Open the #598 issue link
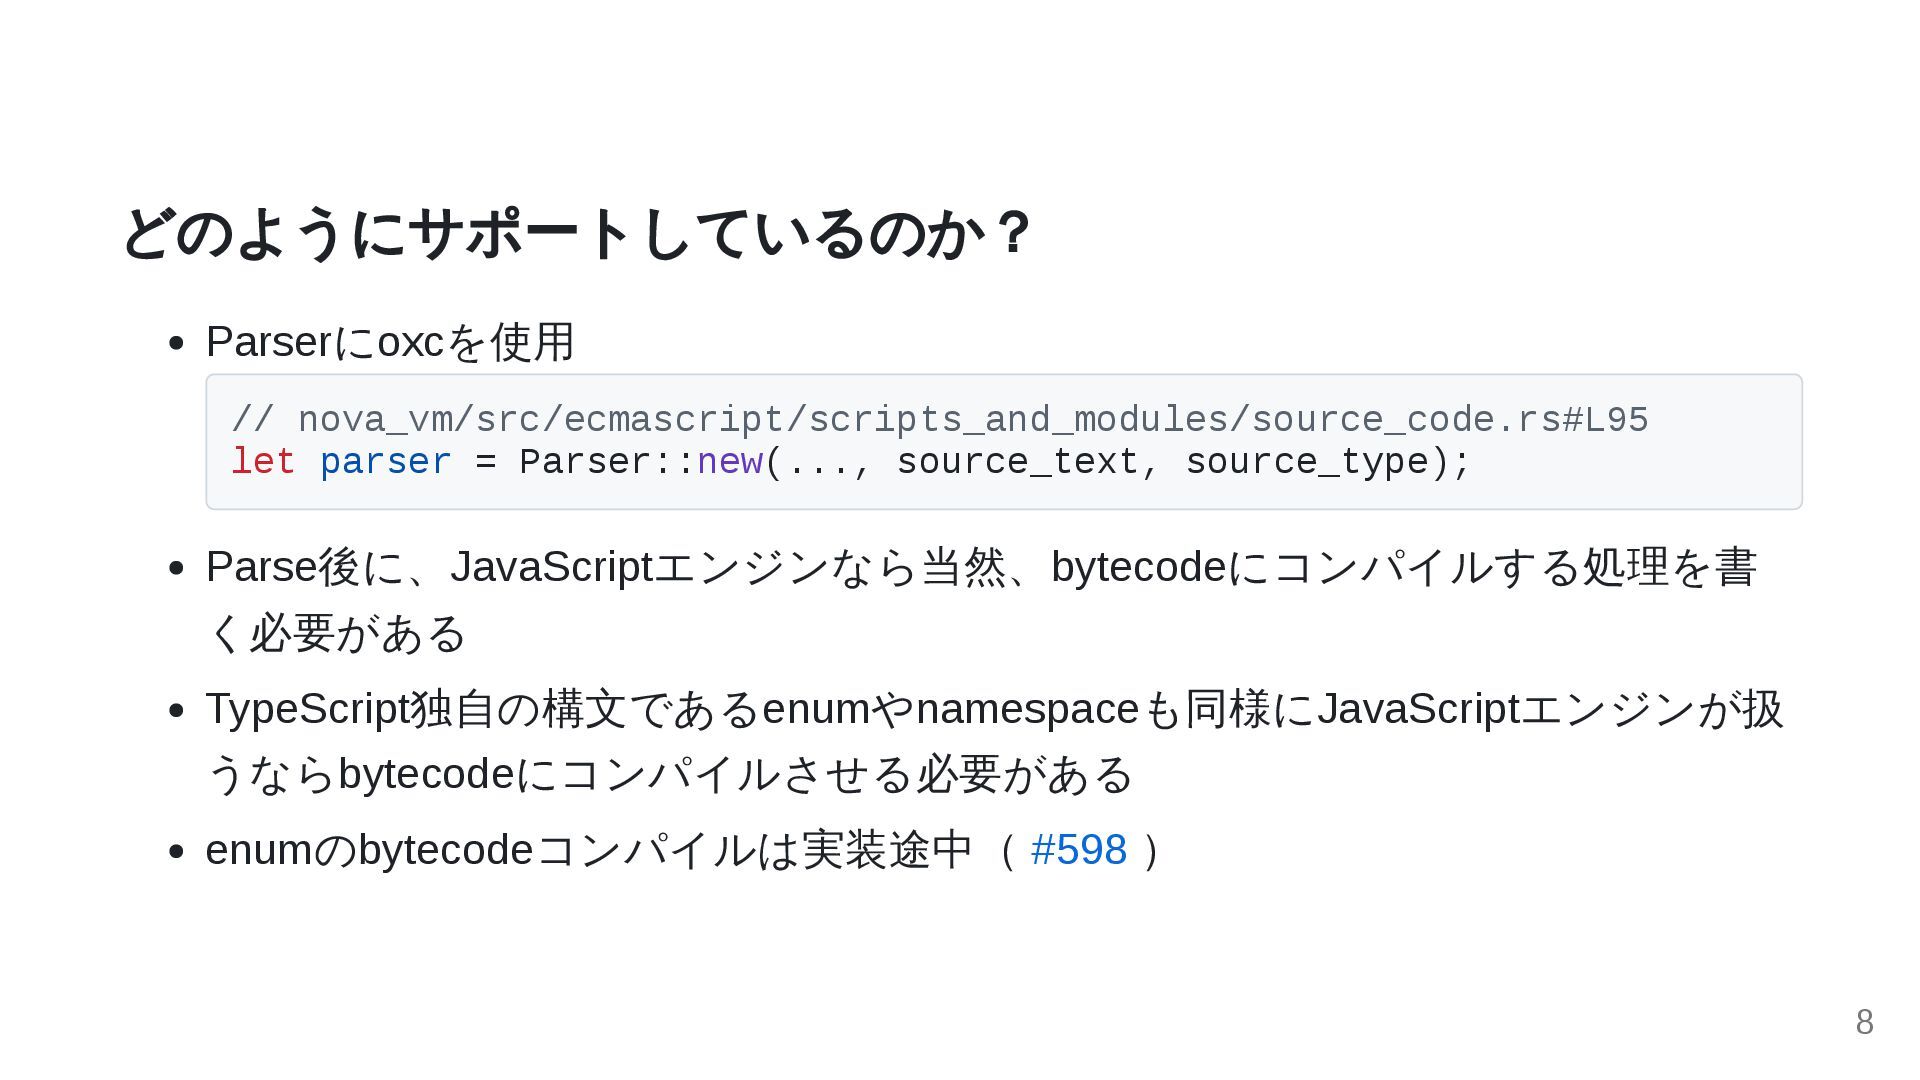The width and height of the screenshot is (1920, 1080). click(x=1078, y=850)
